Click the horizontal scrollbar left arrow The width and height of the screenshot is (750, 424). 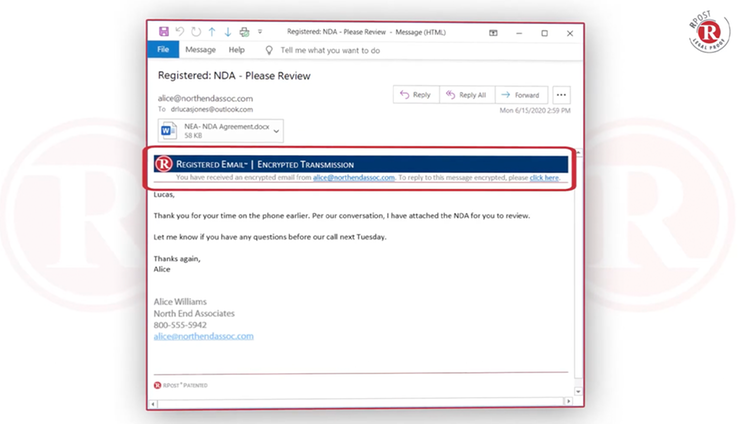click(153, 404)
